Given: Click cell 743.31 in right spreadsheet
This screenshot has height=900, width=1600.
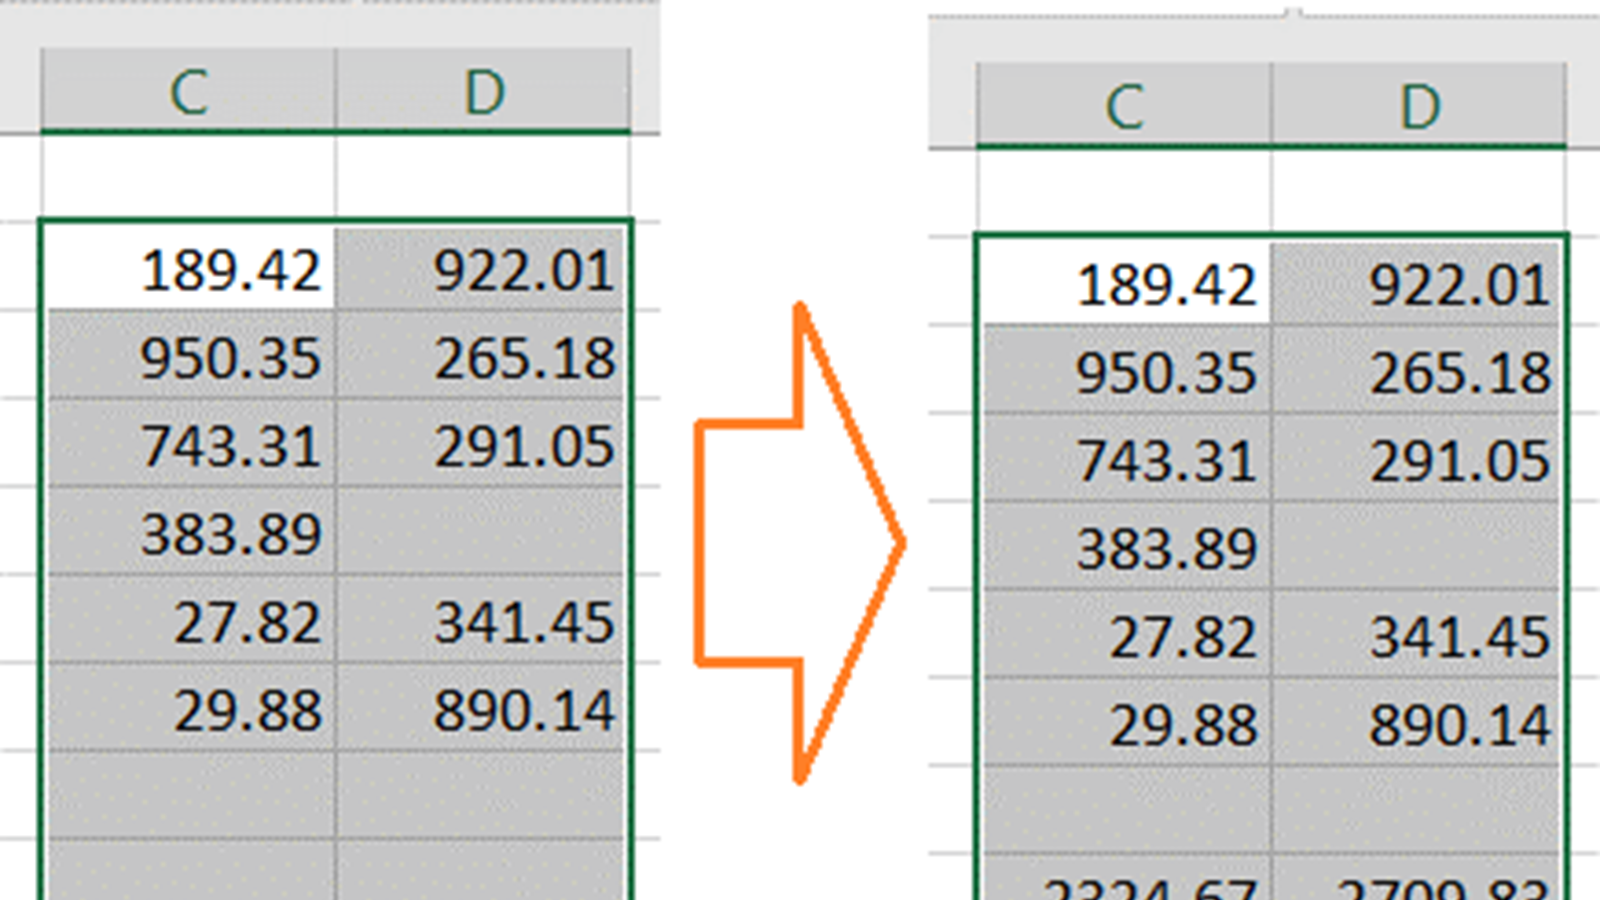Looking at the screenshot, I should coord(1124,460).
